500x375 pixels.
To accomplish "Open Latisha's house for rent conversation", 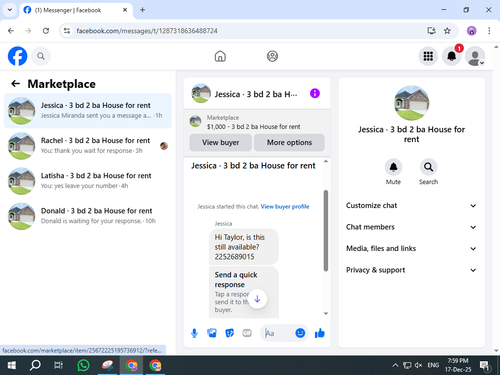I will point(88,181).
